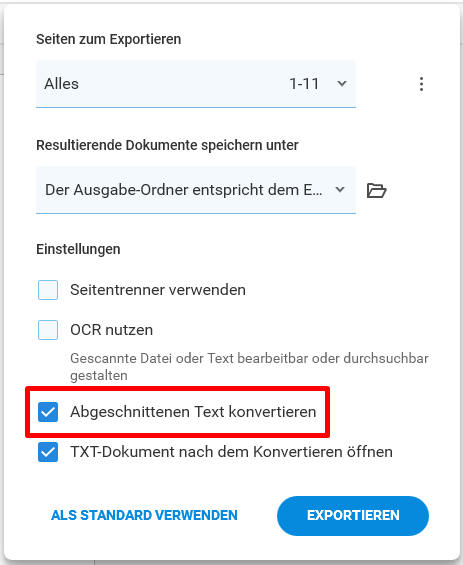Click the Einstellungen section heading
463x565 pixels.
coord(78,249)
